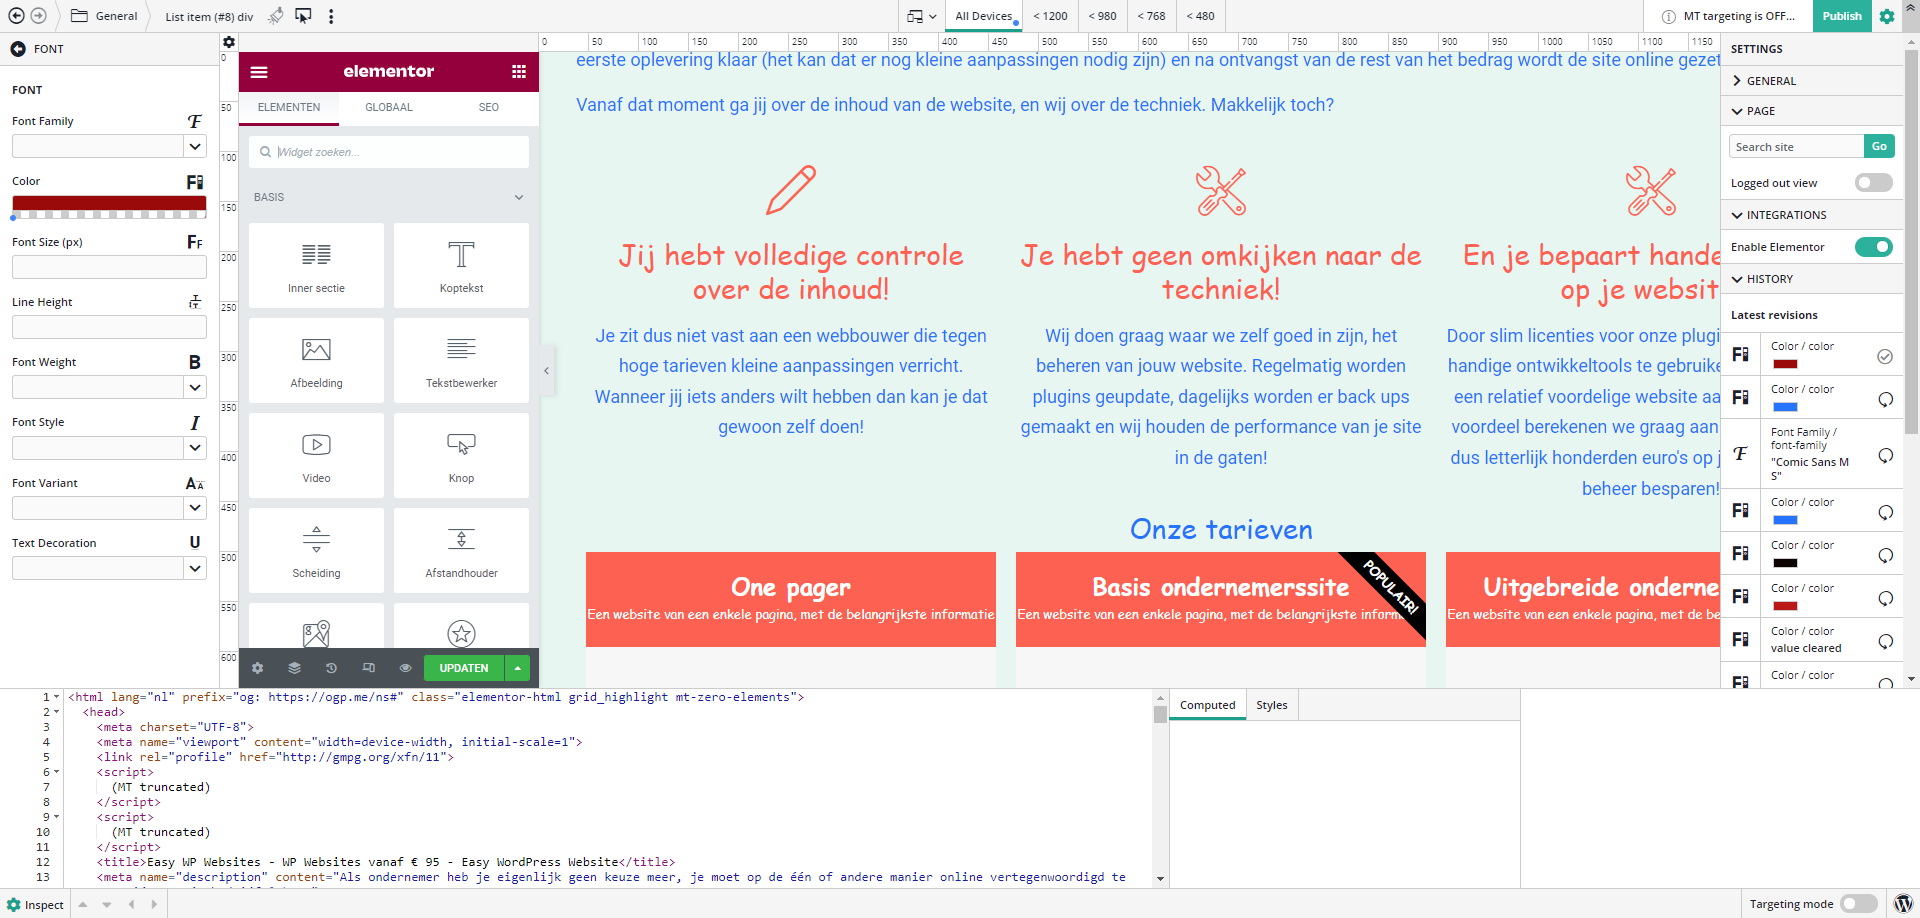
Task: Toggle Logged out view switch
Action: 1873,183
